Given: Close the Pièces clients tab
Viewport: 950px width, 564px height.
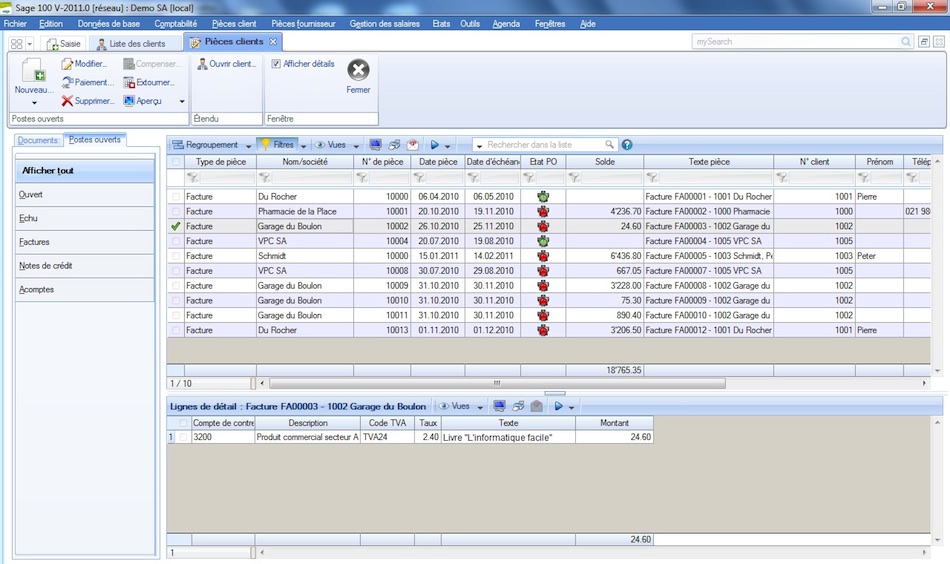Looking at the screenshot, I should [273, 42].
